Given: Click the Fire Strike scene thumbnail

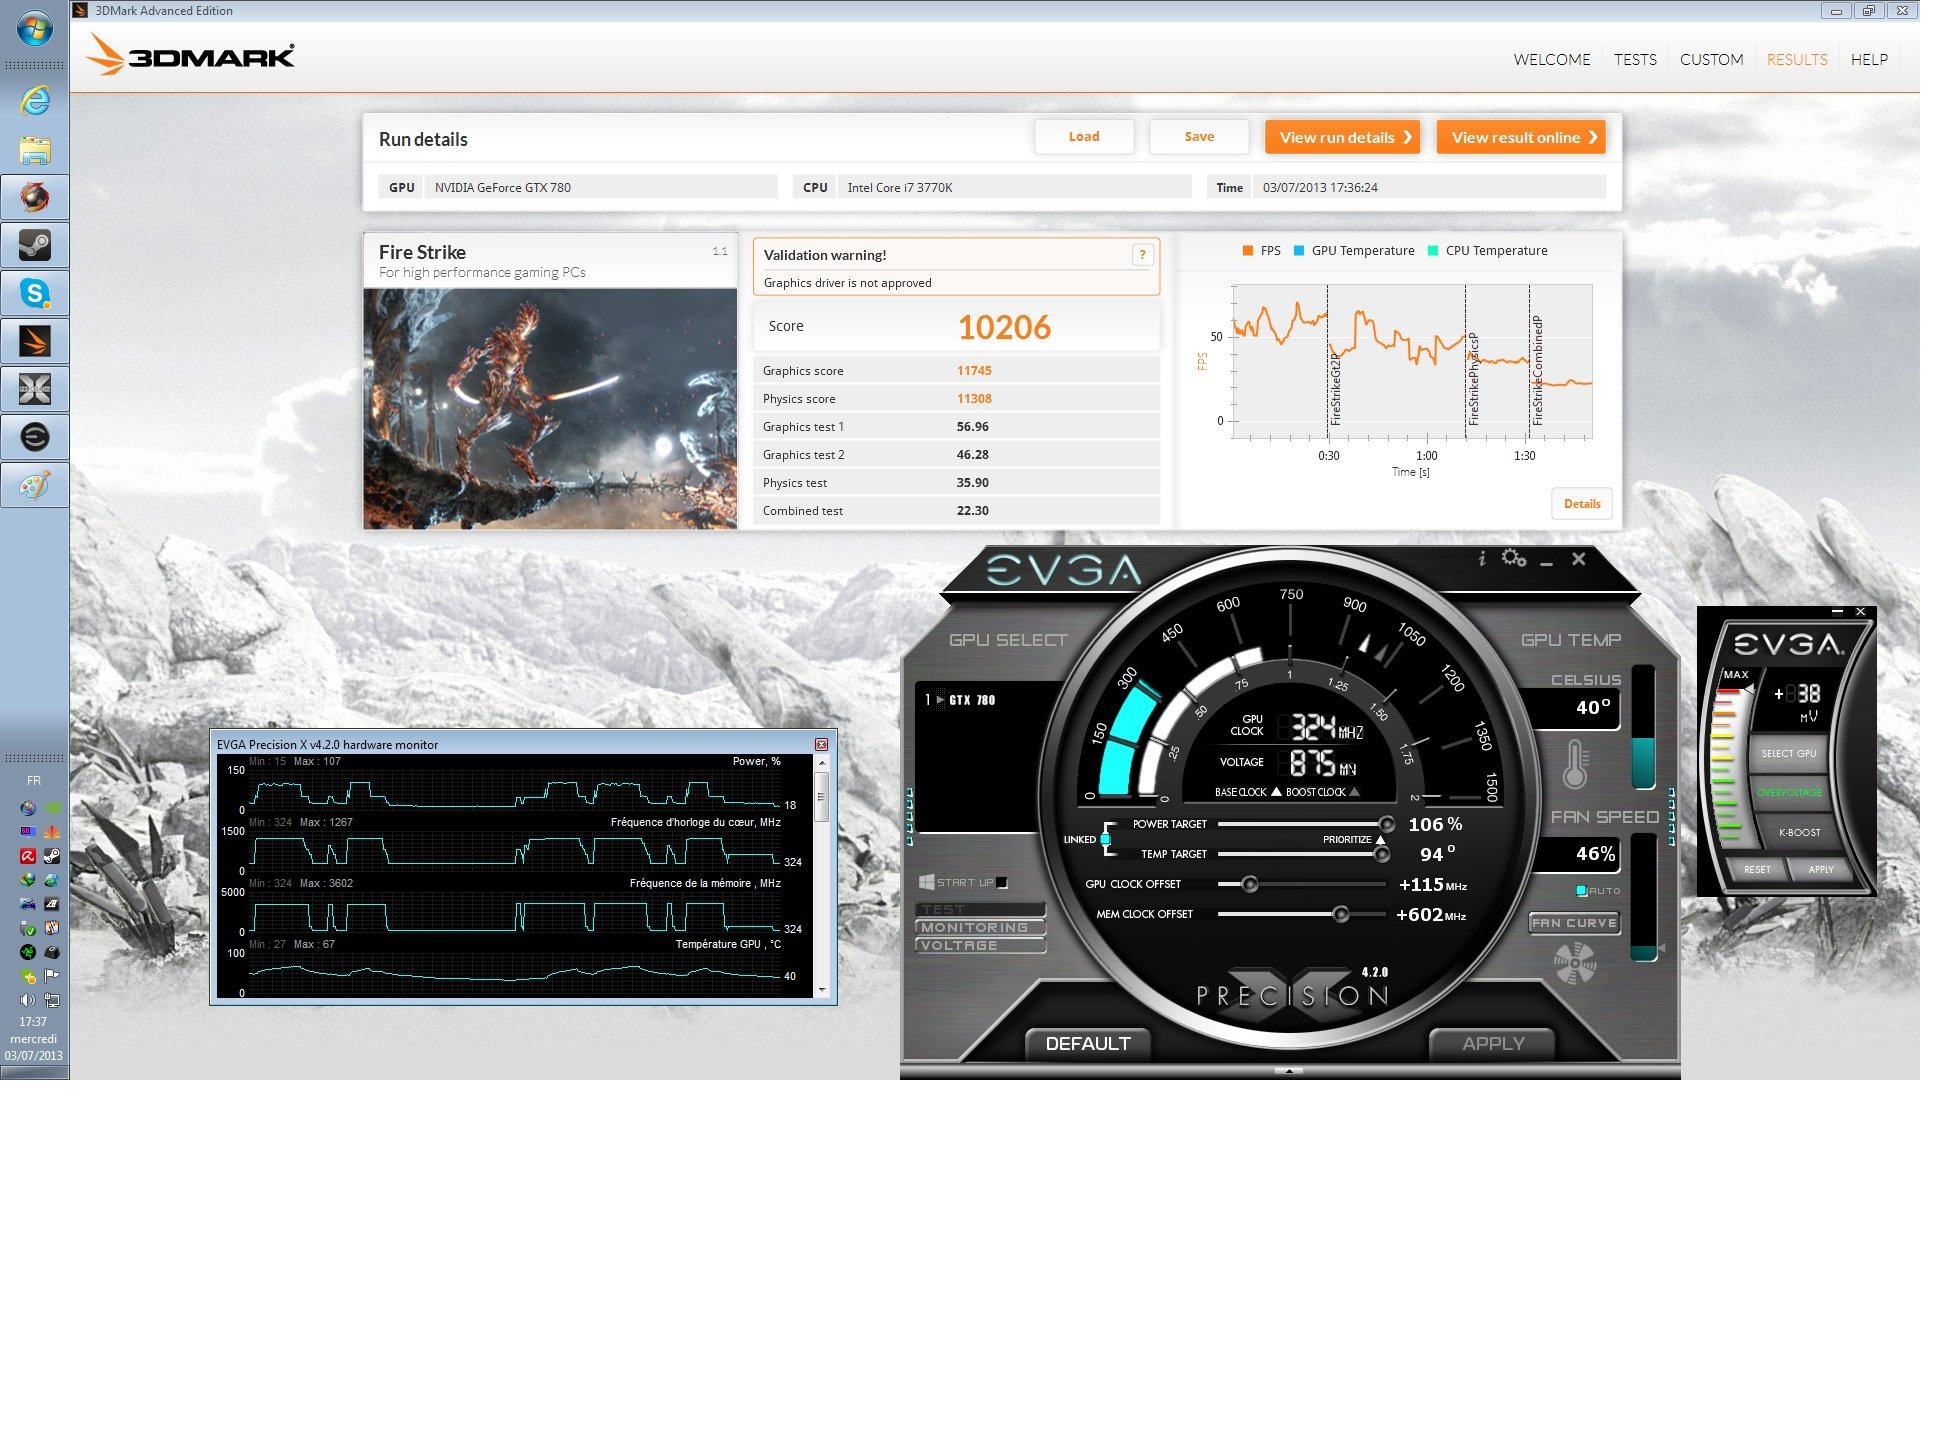Looking at the screenshot, I should 550,408.
